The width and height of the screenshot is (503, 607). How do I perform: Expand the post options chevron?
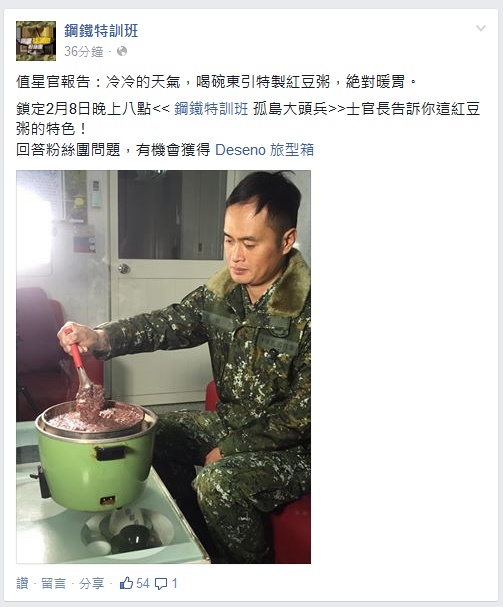[x=481, y=28]
